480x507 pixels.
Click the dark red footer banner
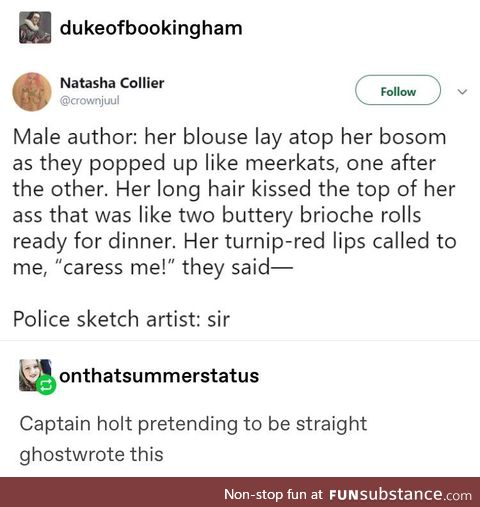(x=240, y=492)
